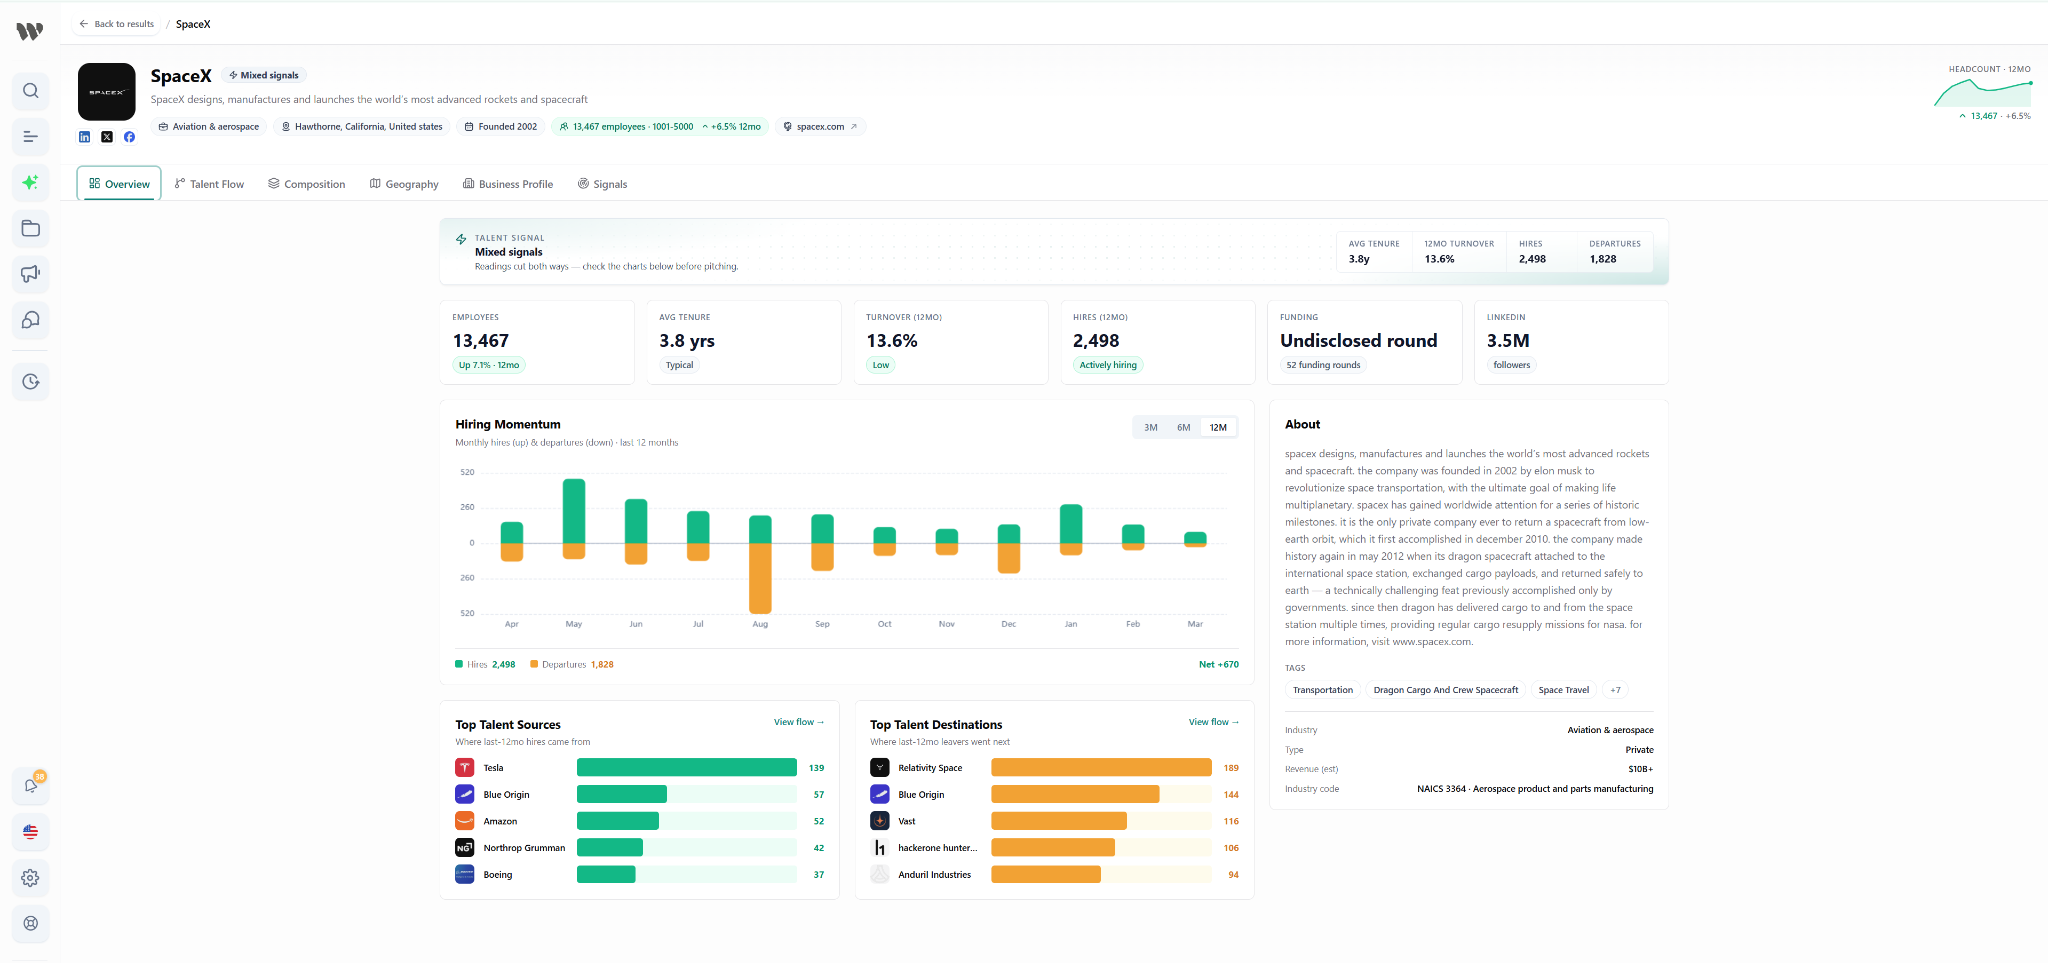Switch to the Signals tab
The image size is (2048, 963).
603,184
